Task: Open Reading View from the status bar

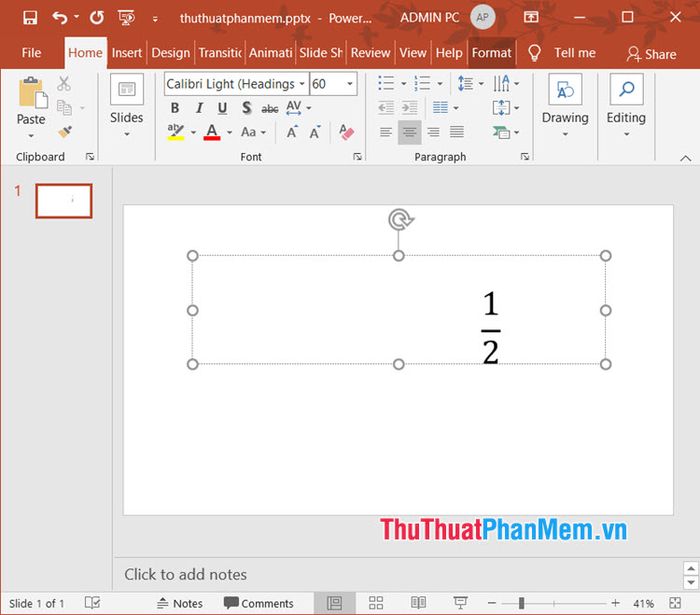Action: [416, 603]
